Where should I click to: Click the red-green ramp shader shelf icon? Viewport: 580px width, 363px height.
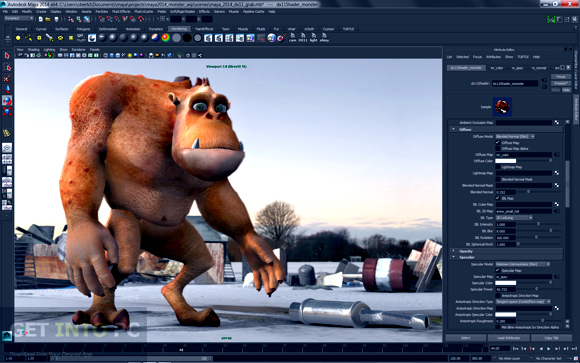click(x=166, y=38)
